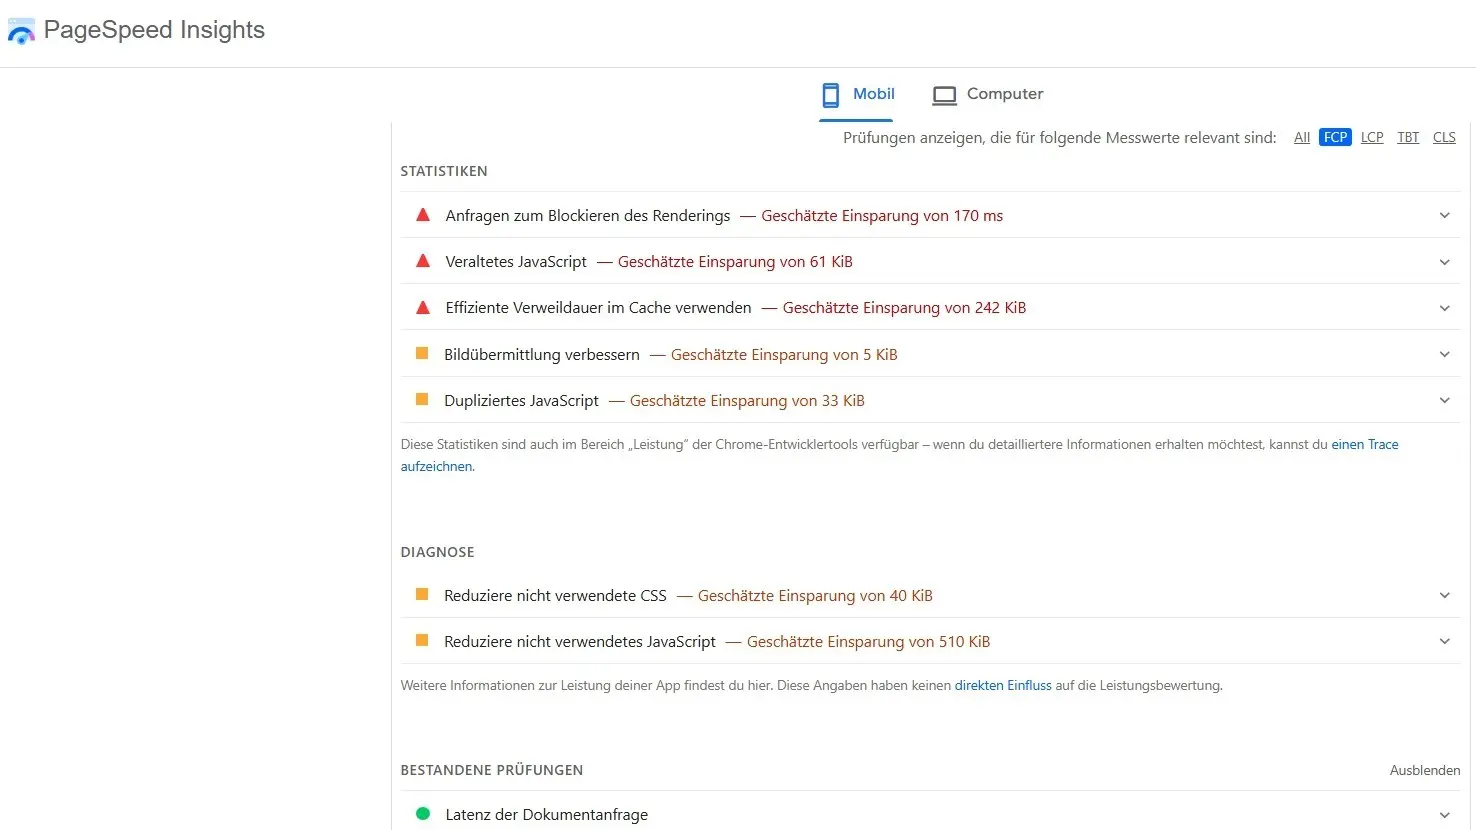Viewport: 1476px width, 830px height.
Task: Click the green circle beside Latenz der Dokumentanfrage
Action: (422, 813)
